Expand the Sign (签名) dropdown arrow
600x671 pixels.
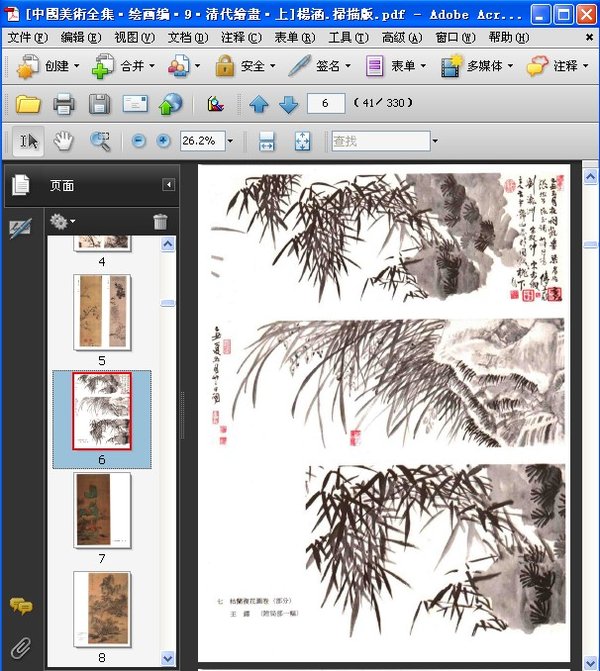(348, 66)
